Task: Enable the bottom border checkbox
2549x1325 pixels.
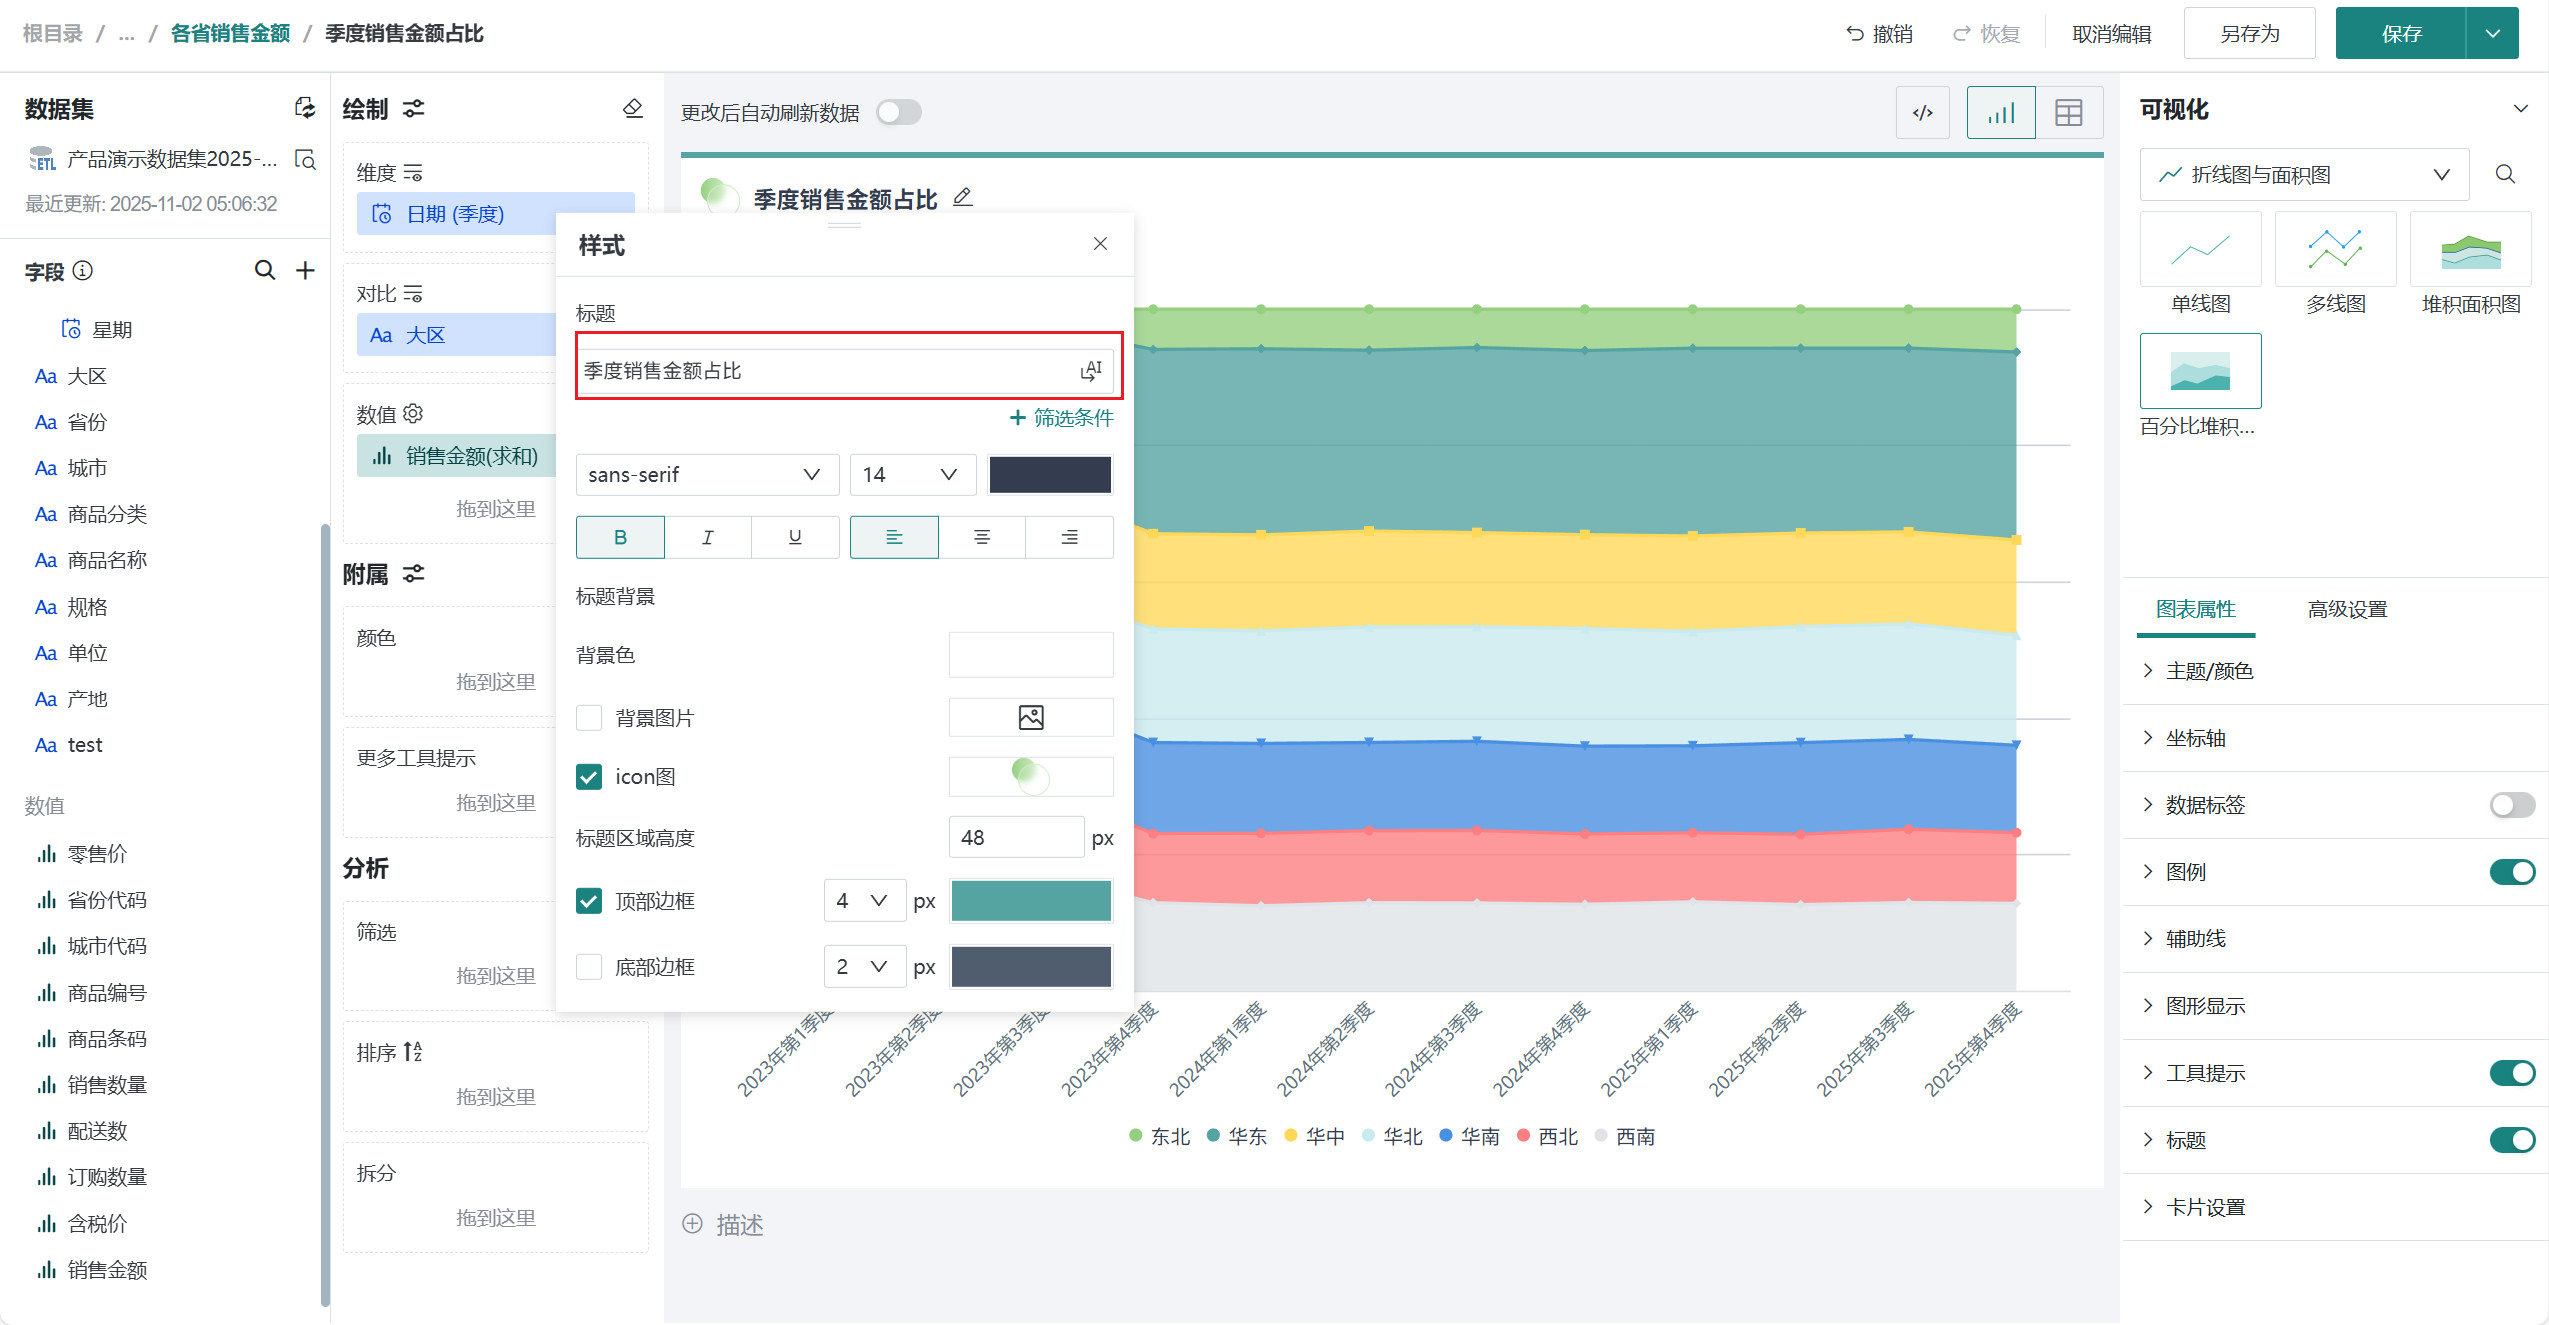Action: coord(589,967)
